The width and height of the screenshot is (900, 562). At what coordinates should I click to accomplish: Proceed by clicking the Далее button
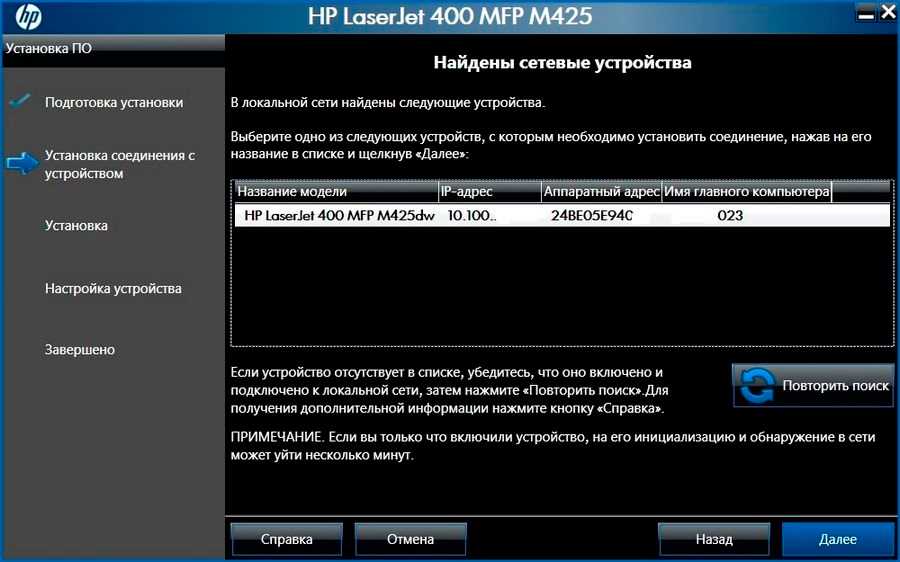[837, 539]
